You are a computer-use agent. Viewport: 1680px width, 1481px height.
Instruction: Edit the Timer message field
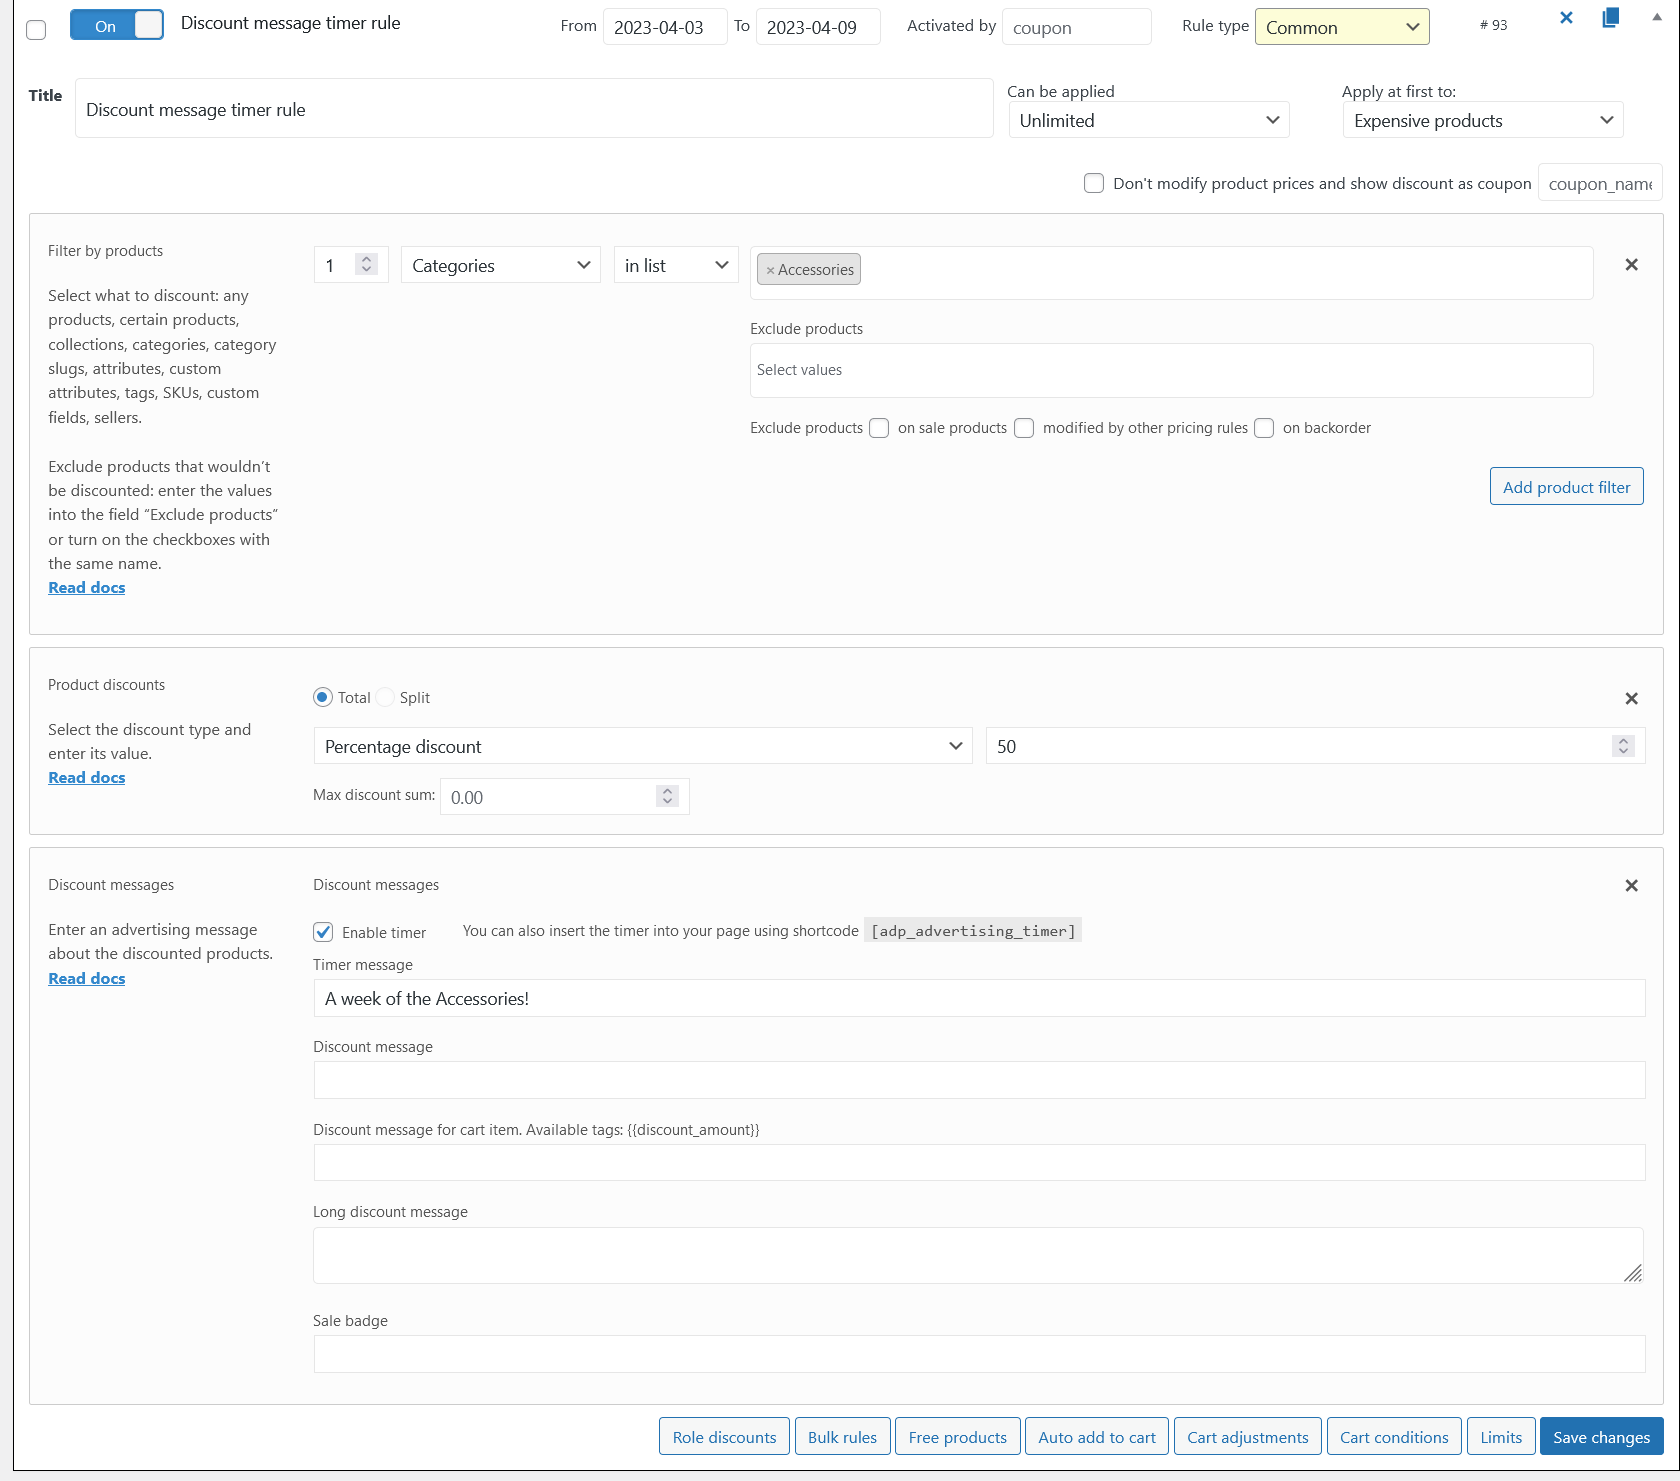tap(979, 998)
